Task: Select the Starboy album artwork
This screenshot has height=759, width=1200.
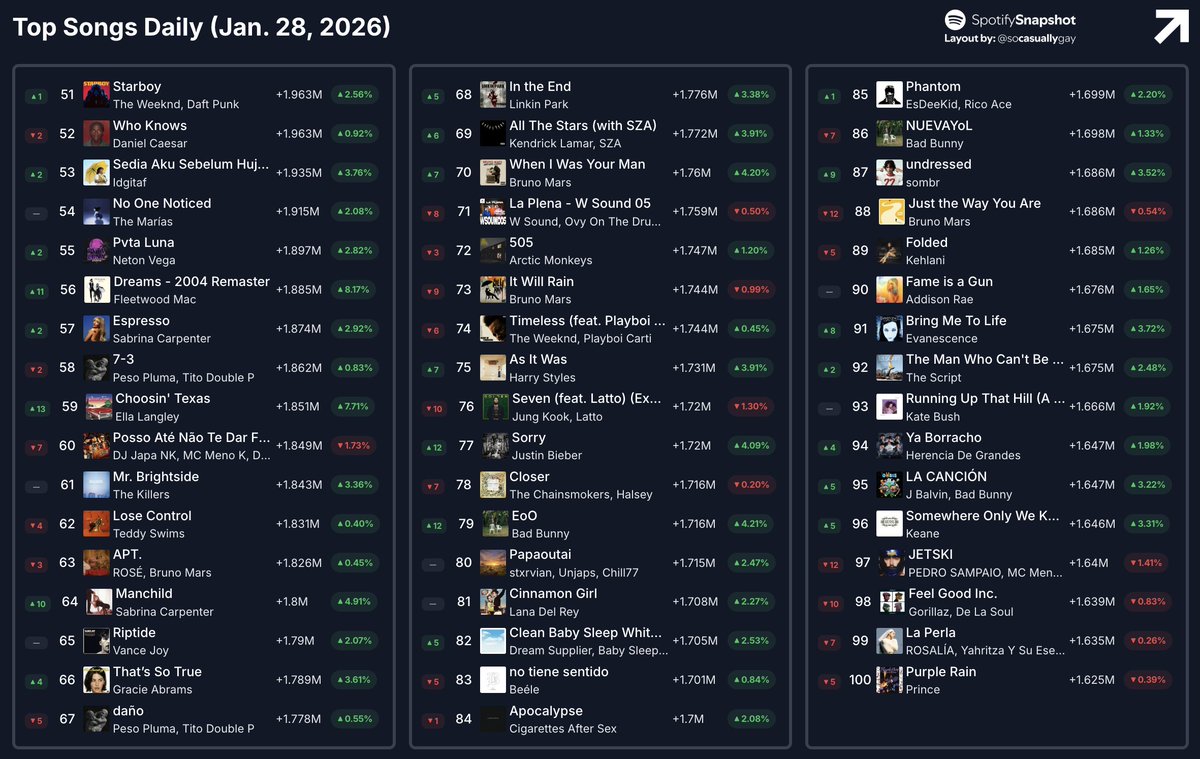Action: click(x=95, y=94)
